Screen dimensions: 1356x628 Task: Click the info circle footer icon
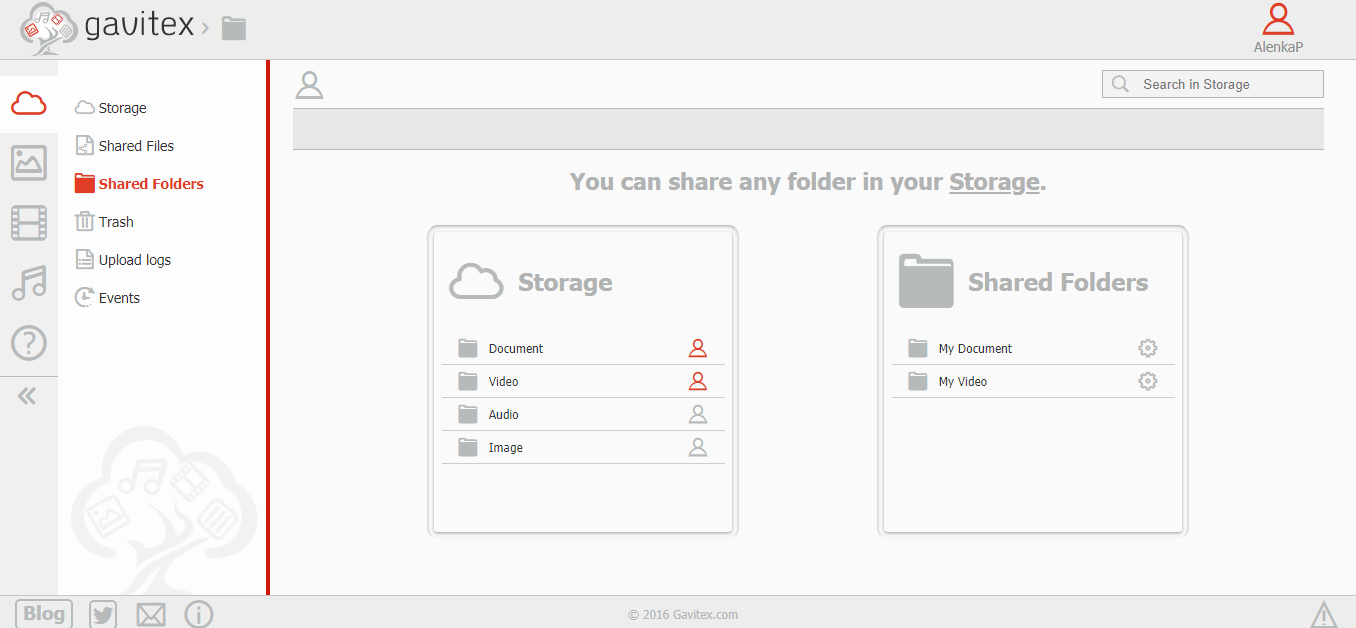199,614
